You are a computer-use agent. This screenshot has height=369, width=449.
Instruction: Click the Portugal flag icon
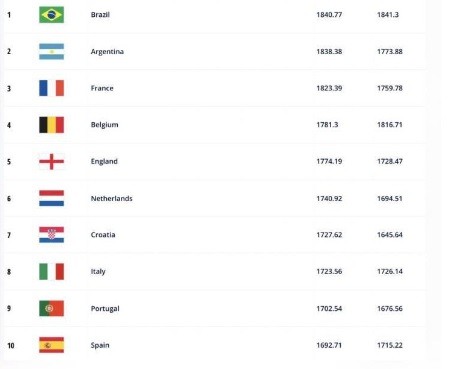point(51,308)
